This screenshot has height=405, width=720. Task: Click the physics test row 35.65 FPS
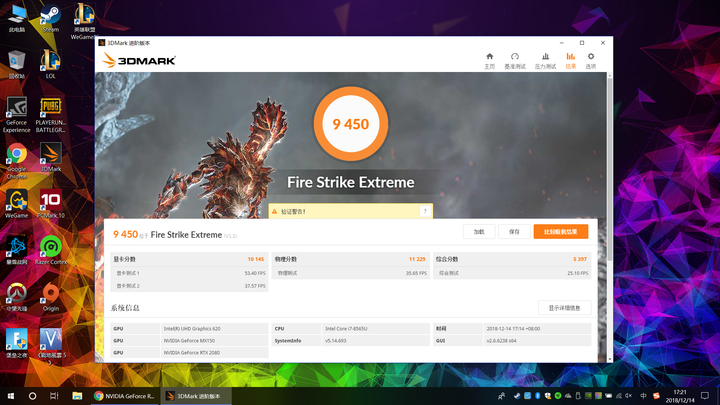click(x=351, y=273)
